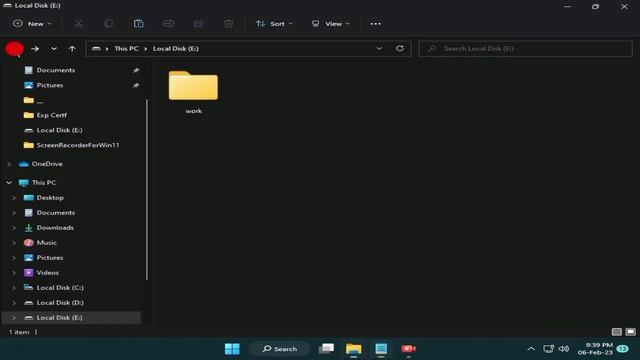Select the work folder
The width and height of the screenshot is (640, 360).
193,92
